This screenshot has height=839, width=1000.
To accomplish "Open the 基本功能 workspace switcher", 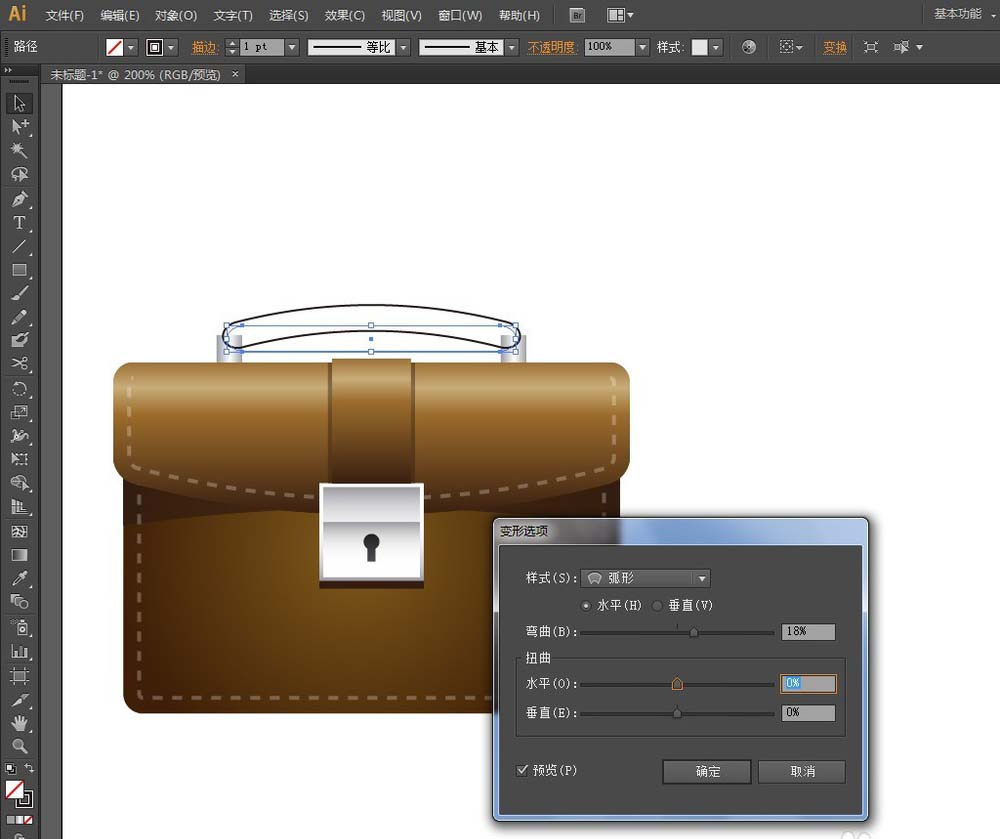I will pos(964,14).
